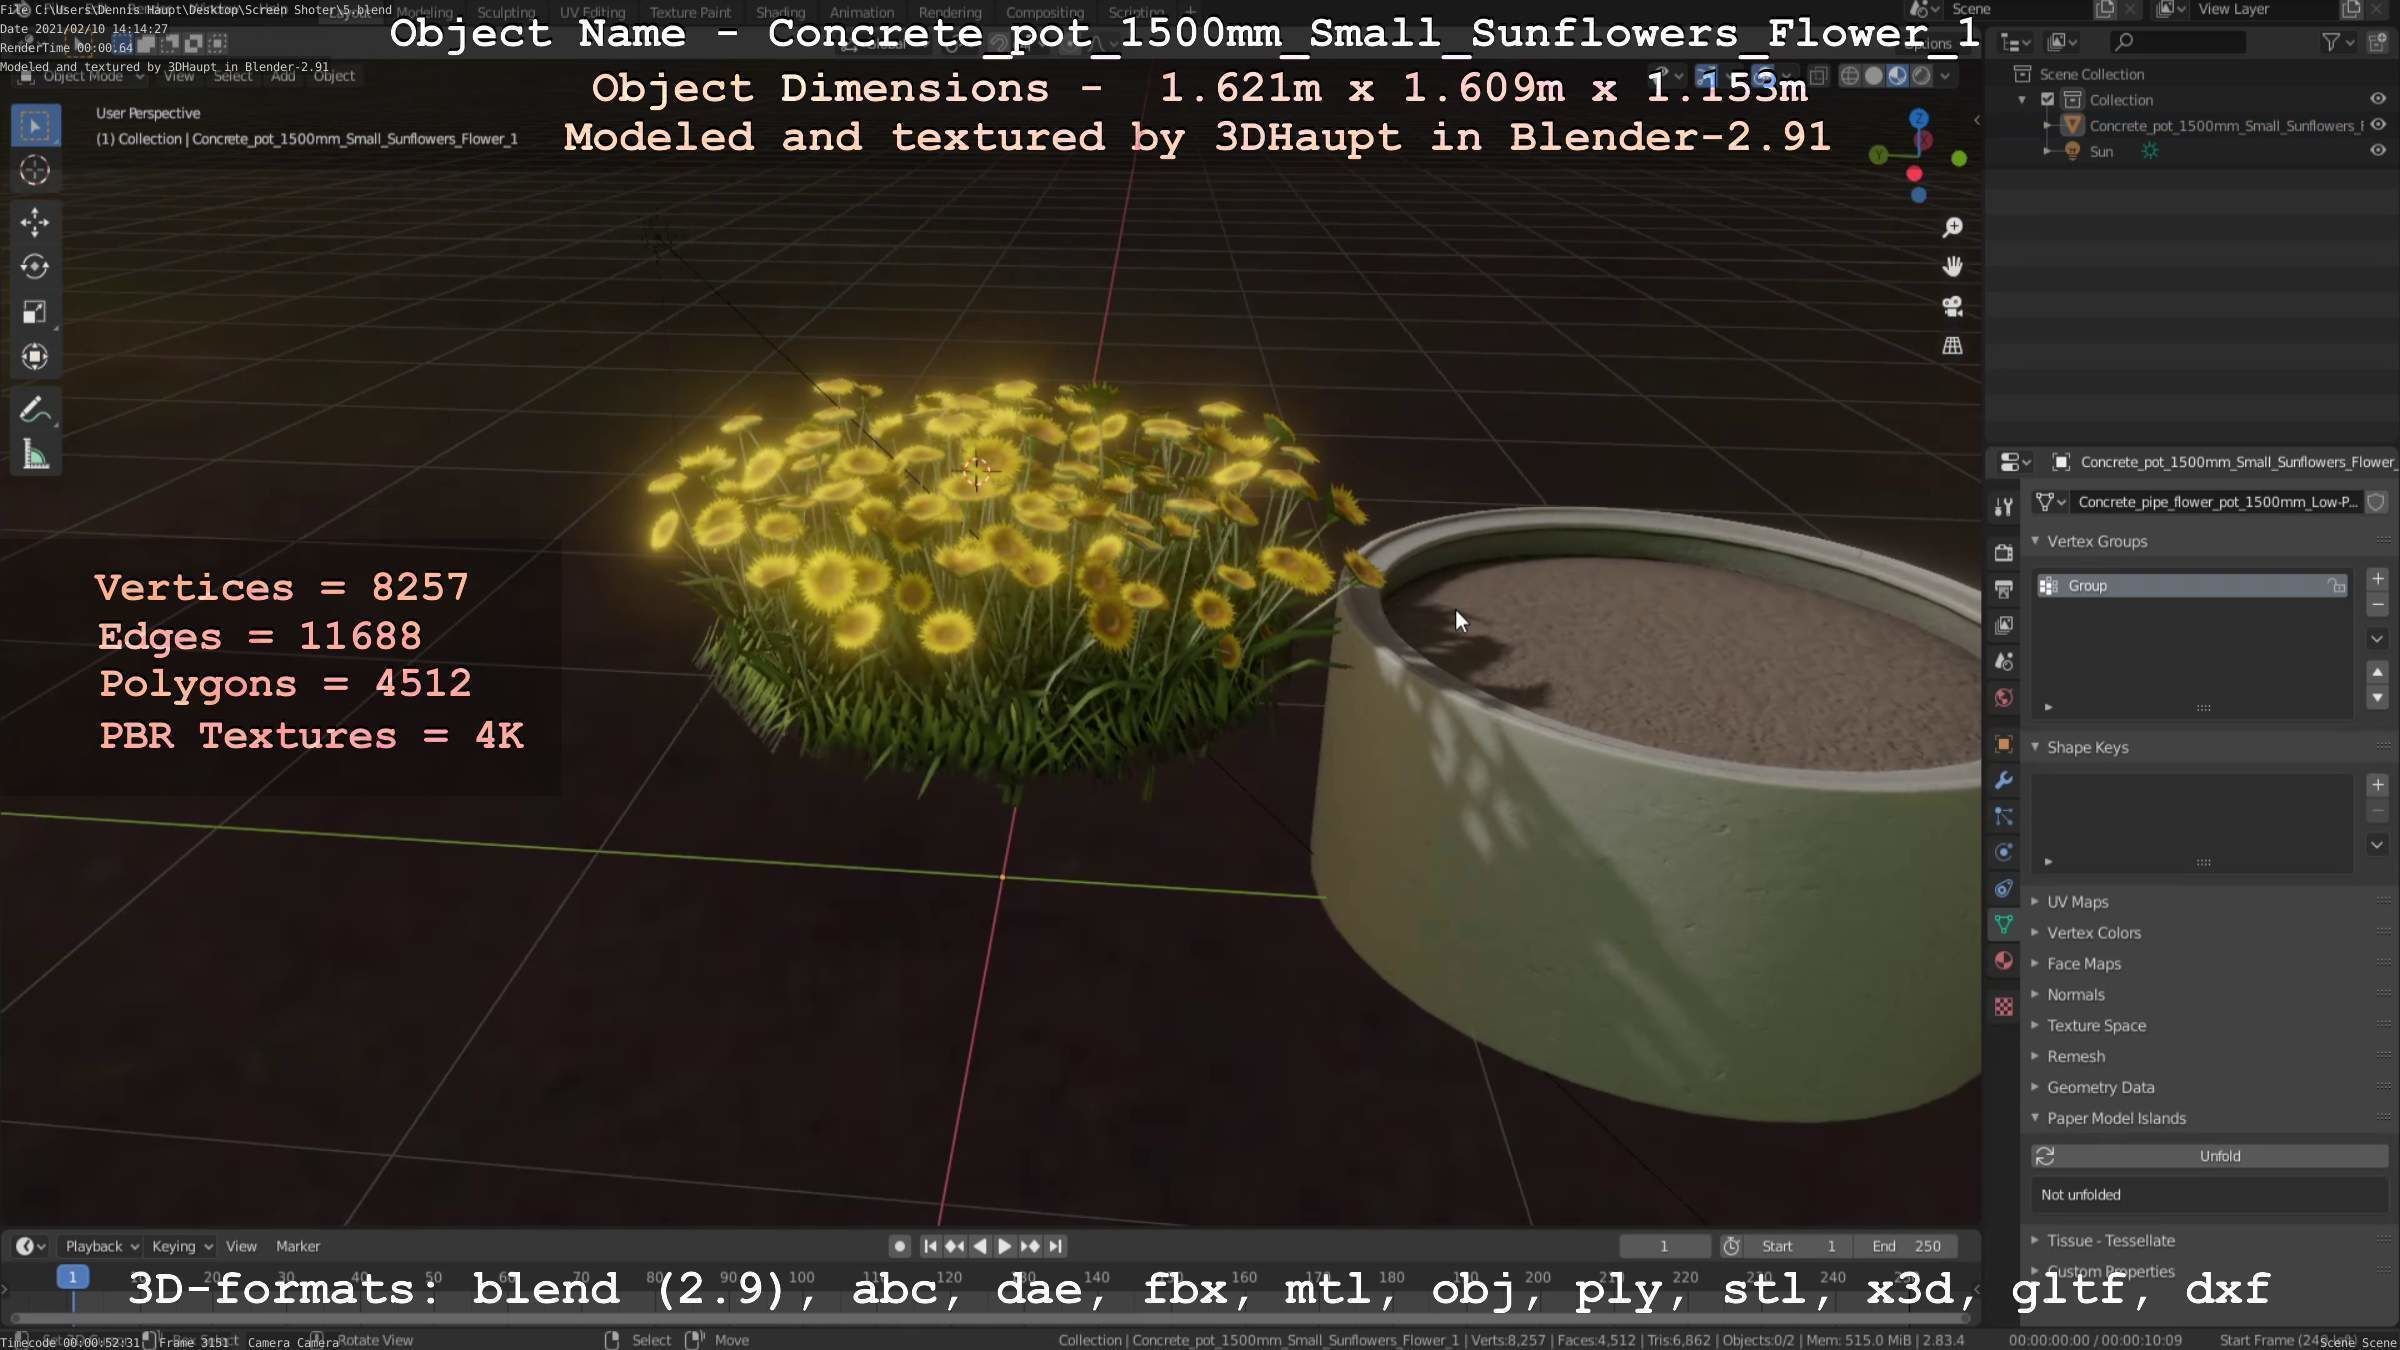Switch to the Compositing workspace tab
The height and width of the screenshot is (1350, 2400).
(x=1044, y=12)
